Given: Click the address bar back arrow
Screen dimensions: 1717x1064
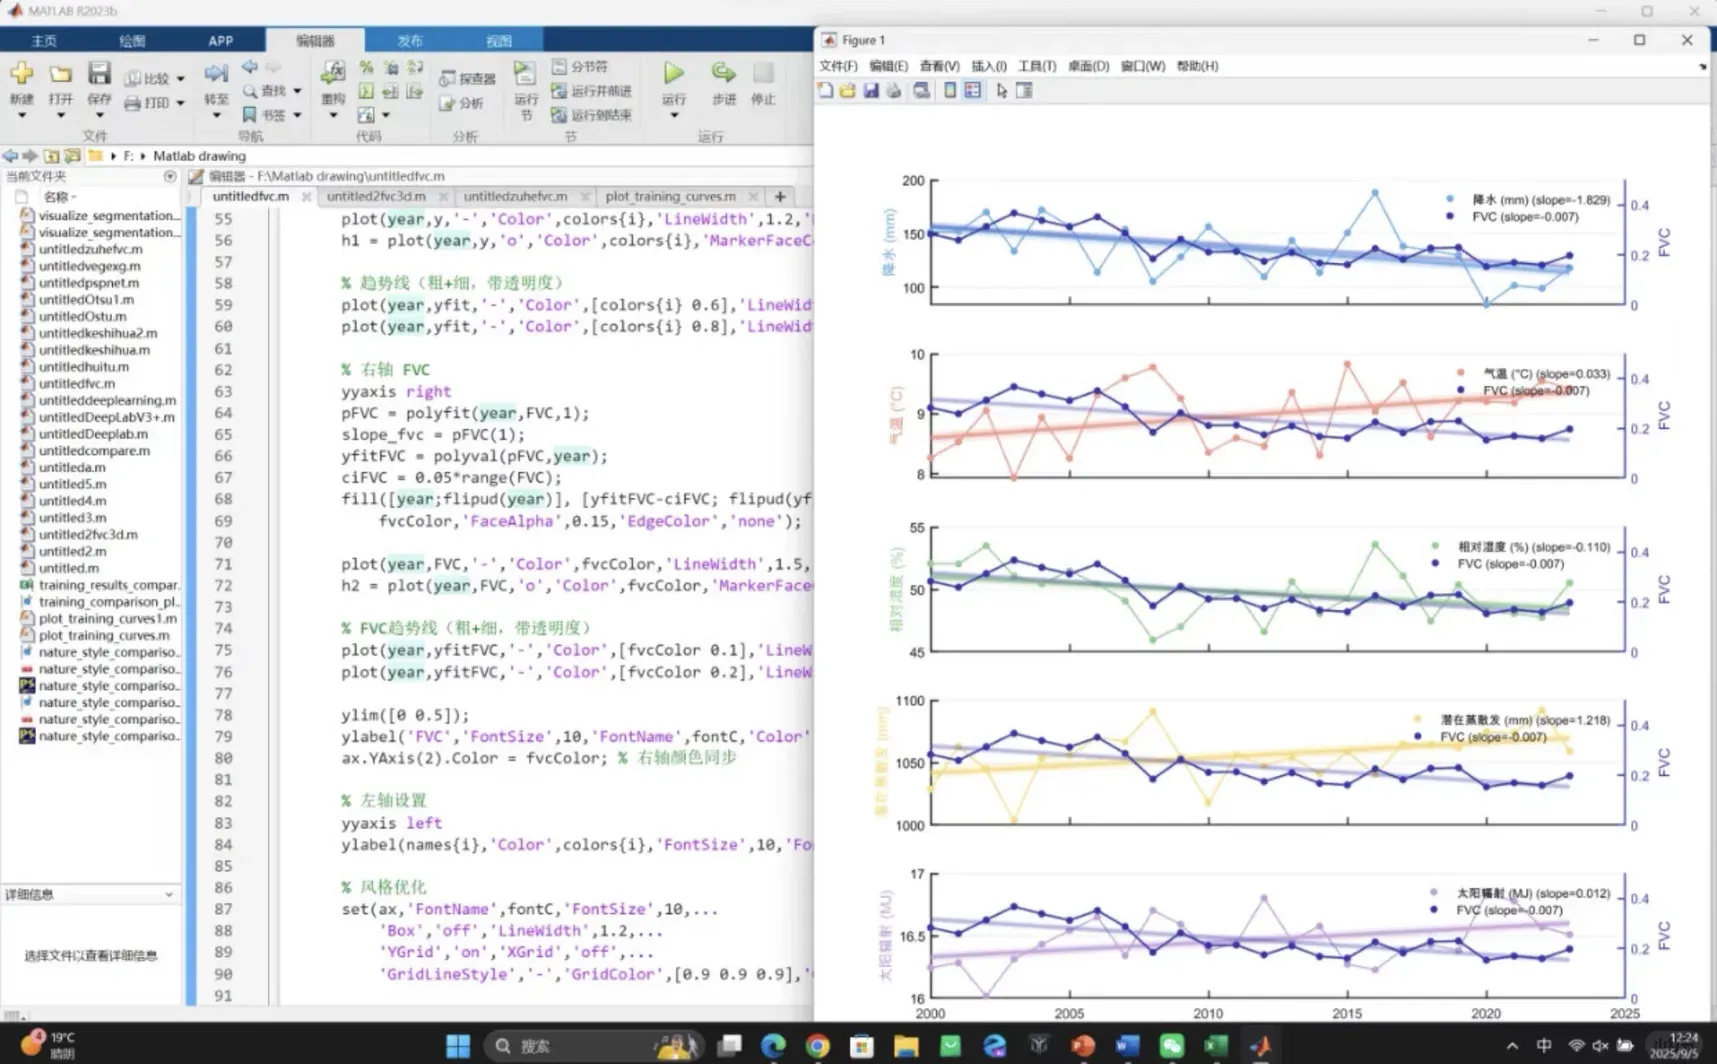Looking at the screenshot, I should click(10, 156).
